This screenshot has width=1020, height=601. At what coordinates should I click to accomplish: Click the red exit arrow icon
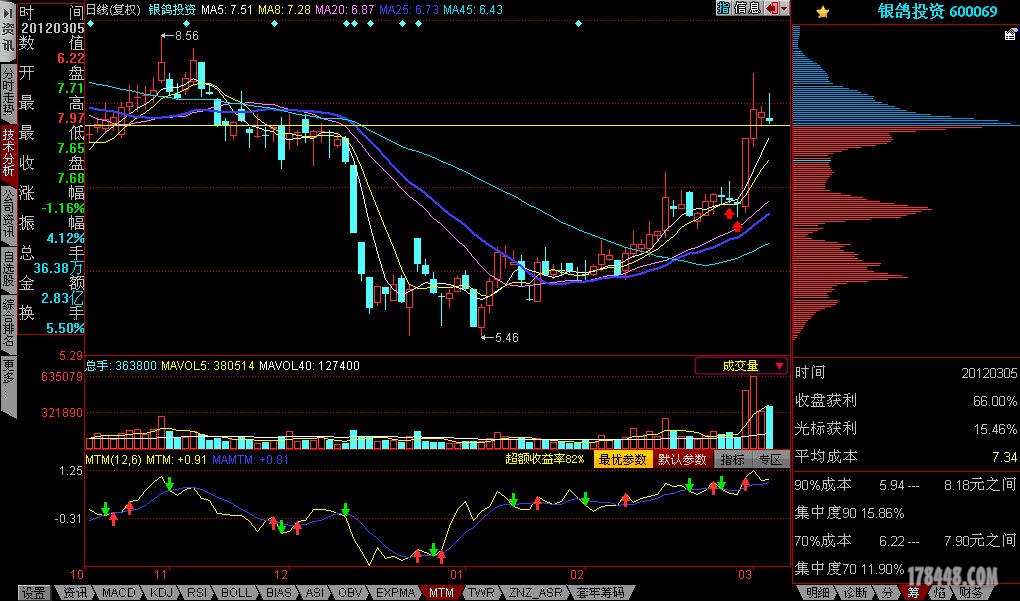click(x=770, y=8)
